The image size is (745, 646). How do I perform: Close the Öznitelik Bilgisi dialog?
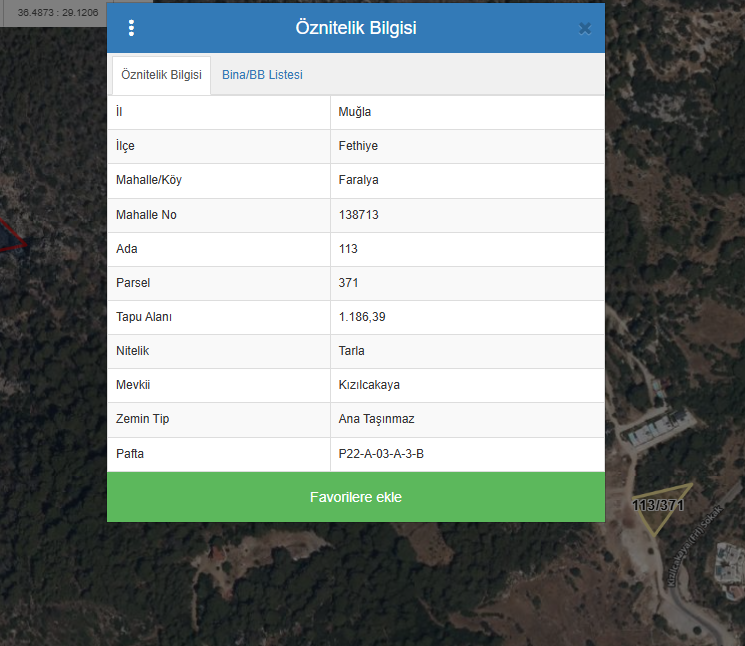[585, 28]
